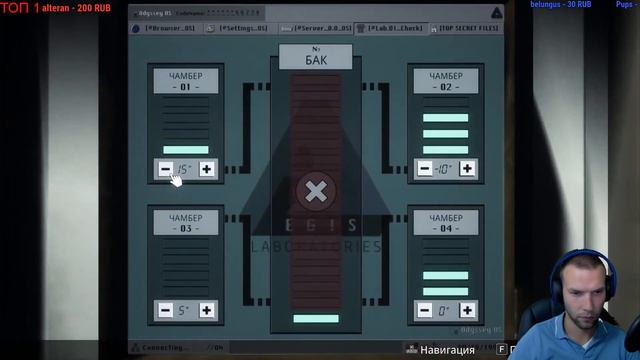This screenshot has height=360, width=640.
Task: Click the alteran - 200 RUB donation text
Action: click(76, 8)
